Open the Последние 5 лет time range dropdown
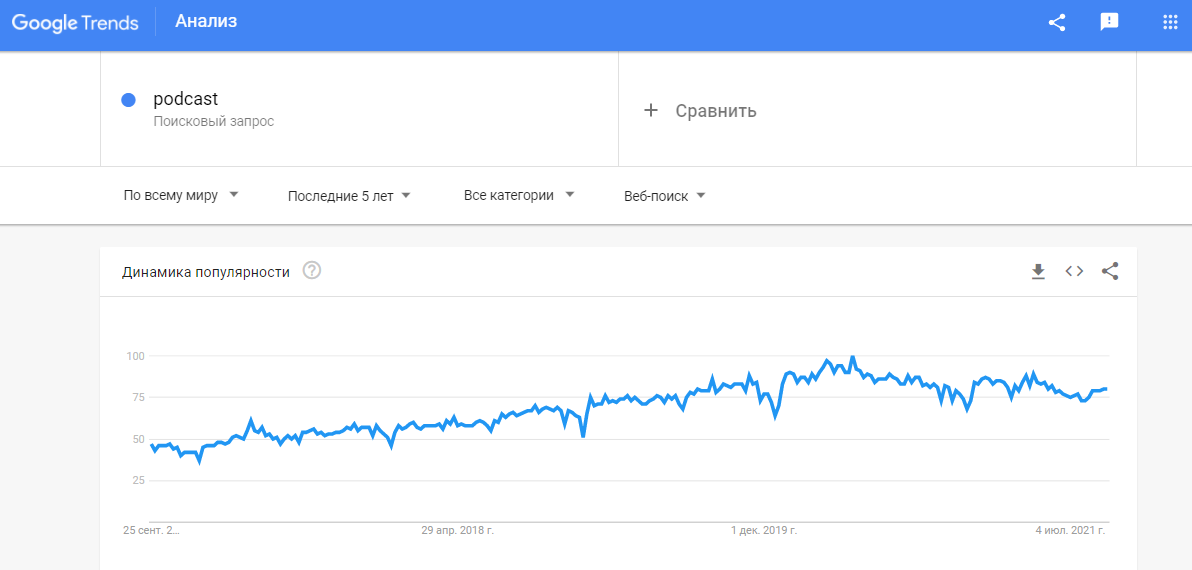Image resolution: width=1192 pixels, height=570 pixels. click(x=349, y=196)
